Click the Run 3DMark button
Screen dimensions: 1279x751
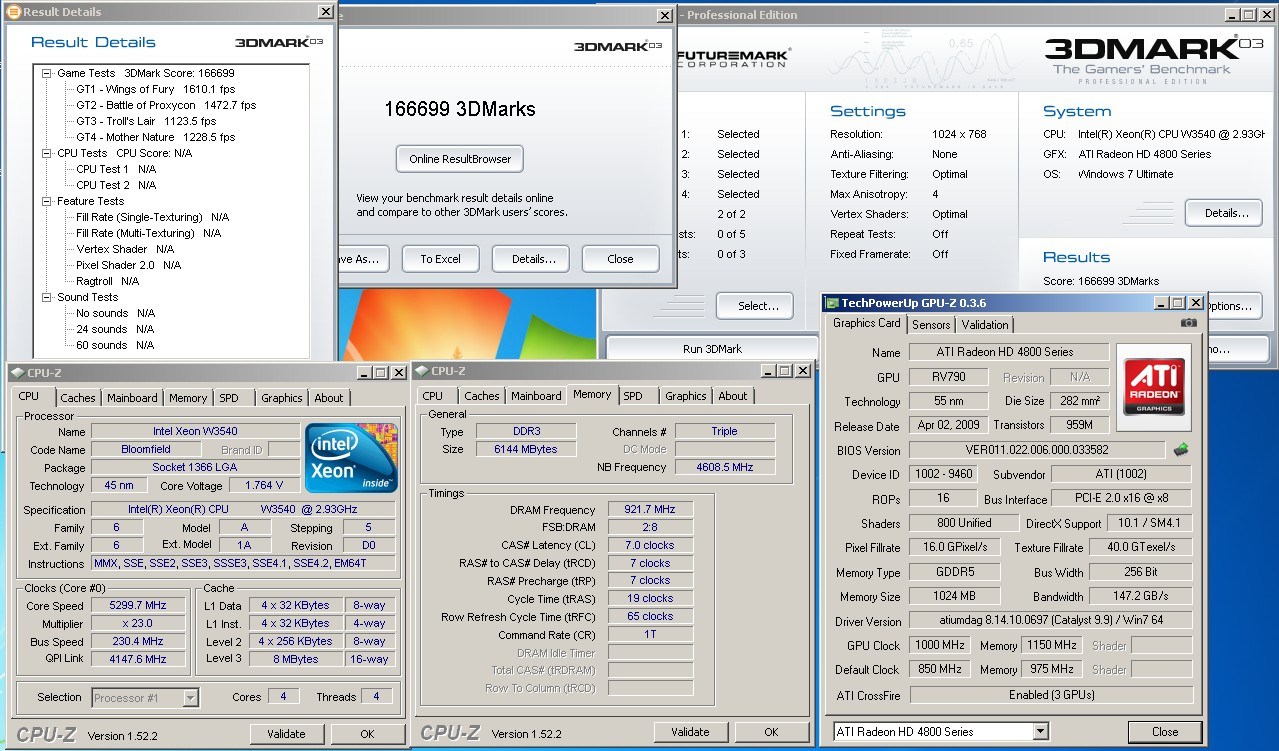point(711,349)
